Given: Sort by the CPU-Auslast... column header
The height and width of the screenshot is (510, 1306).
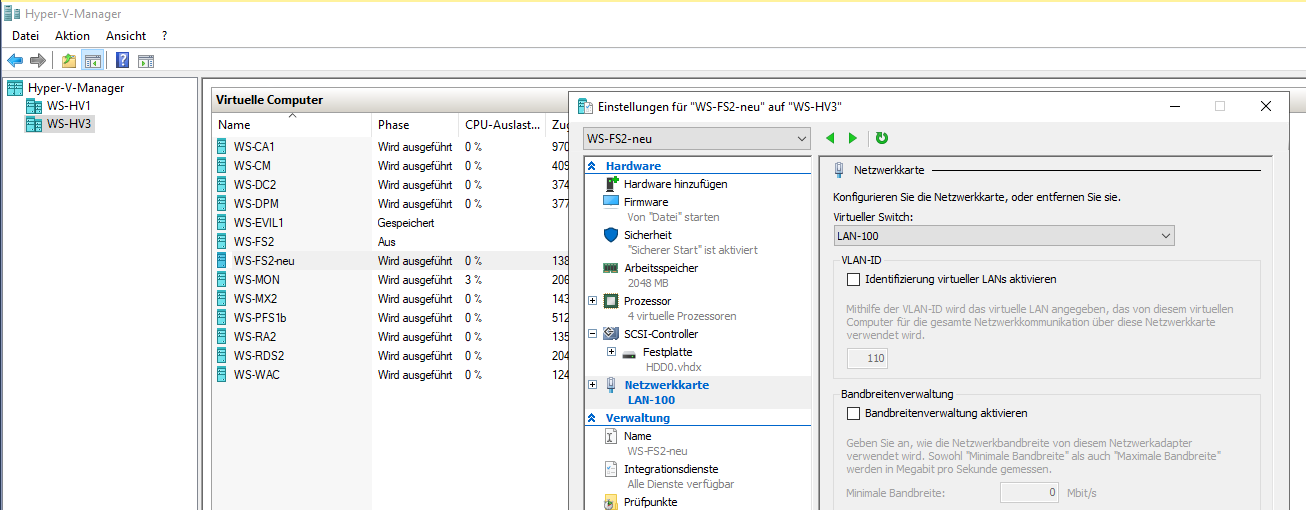Looking at the screenshot, I should click(x=501, y=125).
